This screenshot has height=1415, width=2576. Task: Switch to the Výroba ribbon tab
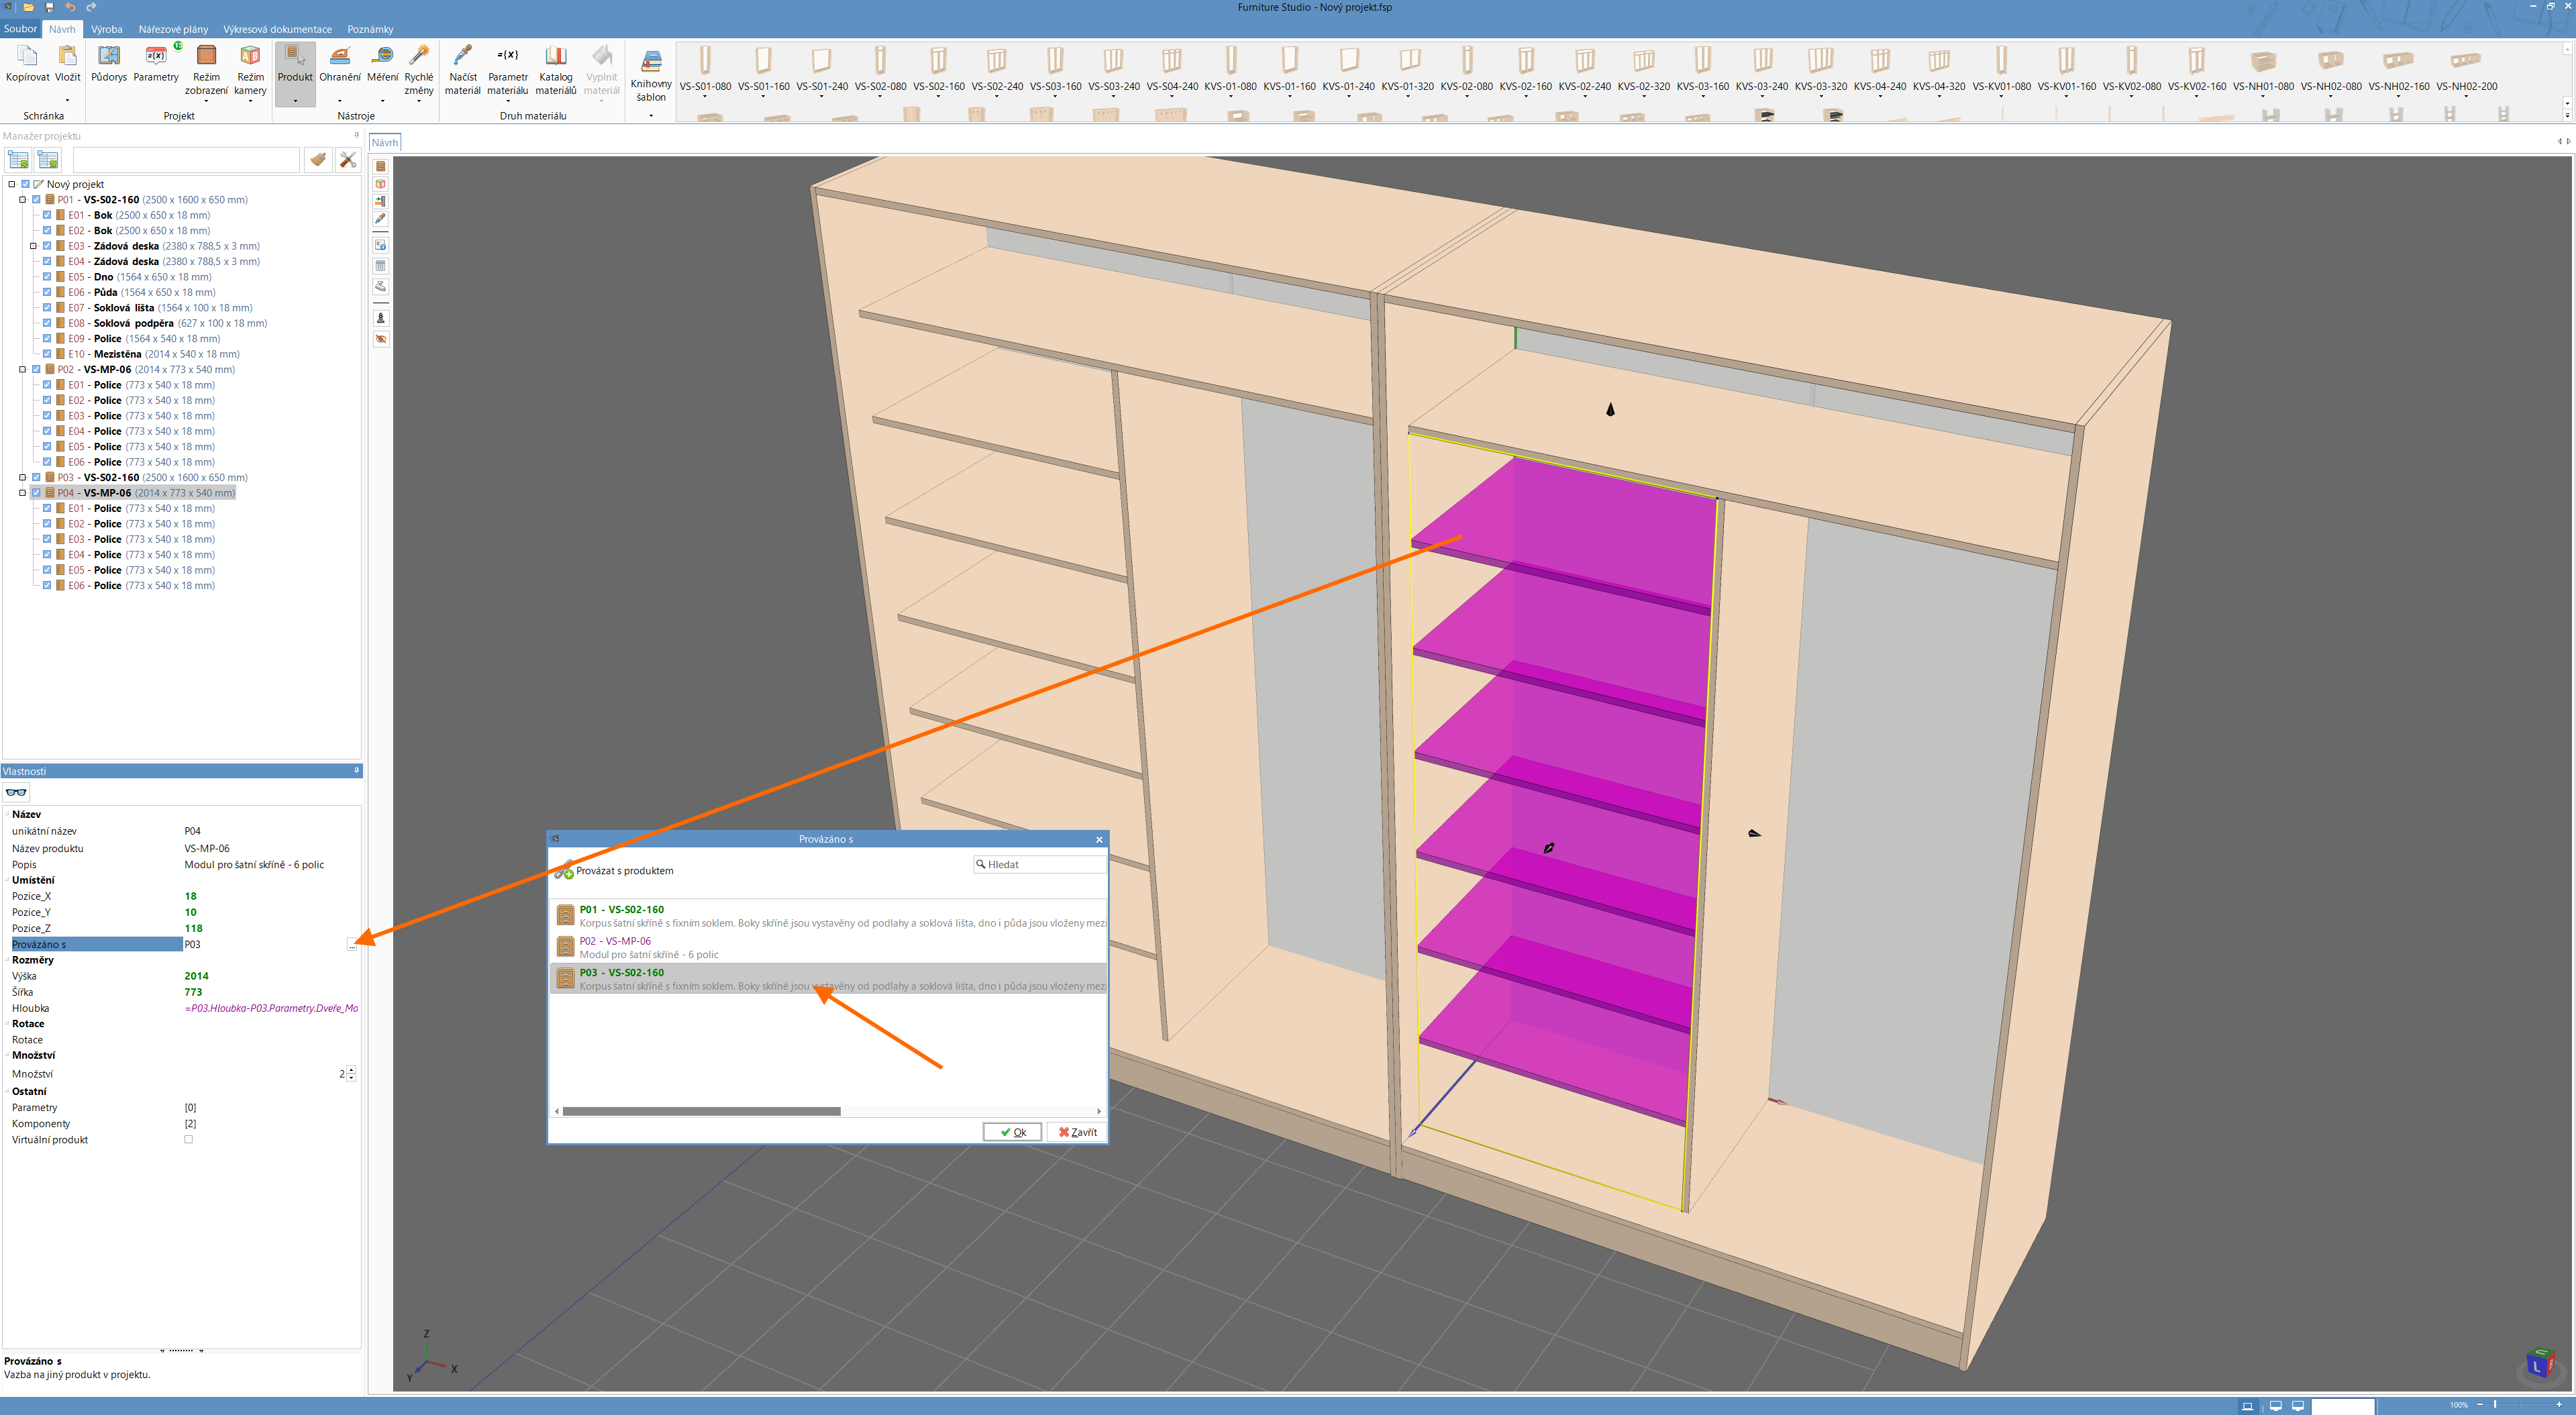[106, 29]
